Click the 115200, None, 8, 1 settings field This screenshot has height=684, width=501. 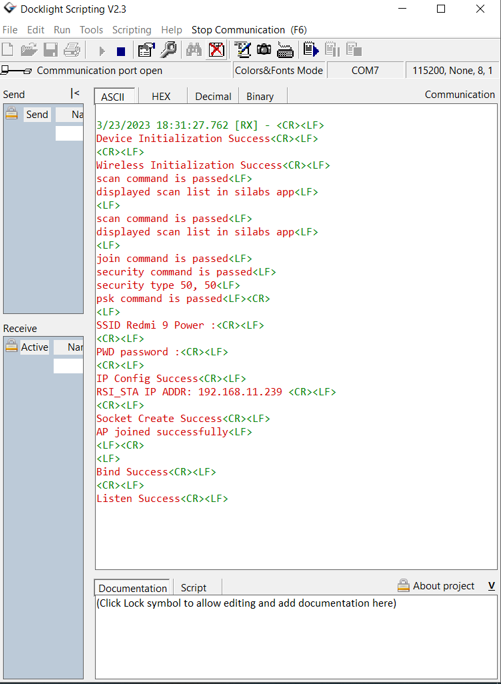pyautogui.click(x=453, y=70)
